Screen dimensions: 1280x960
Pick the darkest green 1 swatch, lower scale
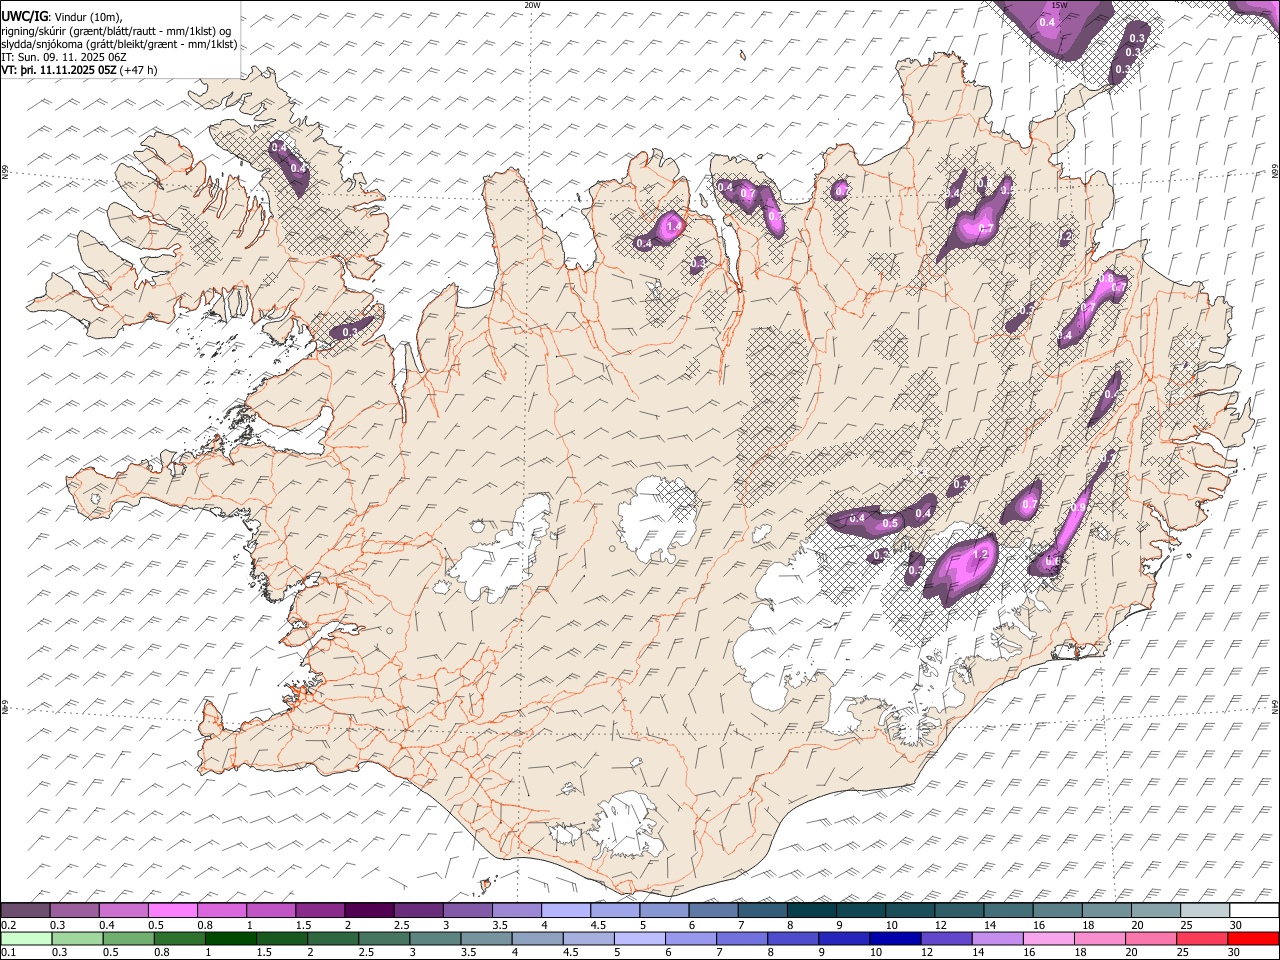[231, 938]
